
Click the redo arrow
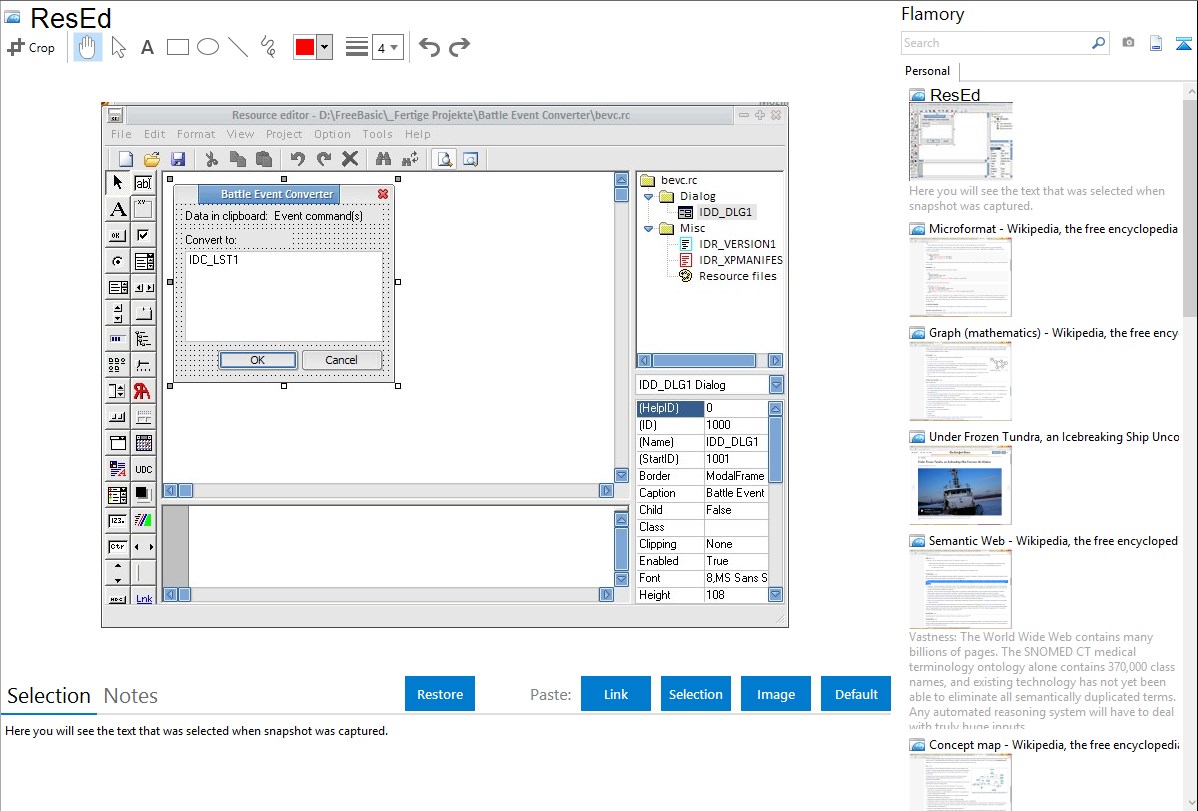pyautogui.click(x=459, y=47)
